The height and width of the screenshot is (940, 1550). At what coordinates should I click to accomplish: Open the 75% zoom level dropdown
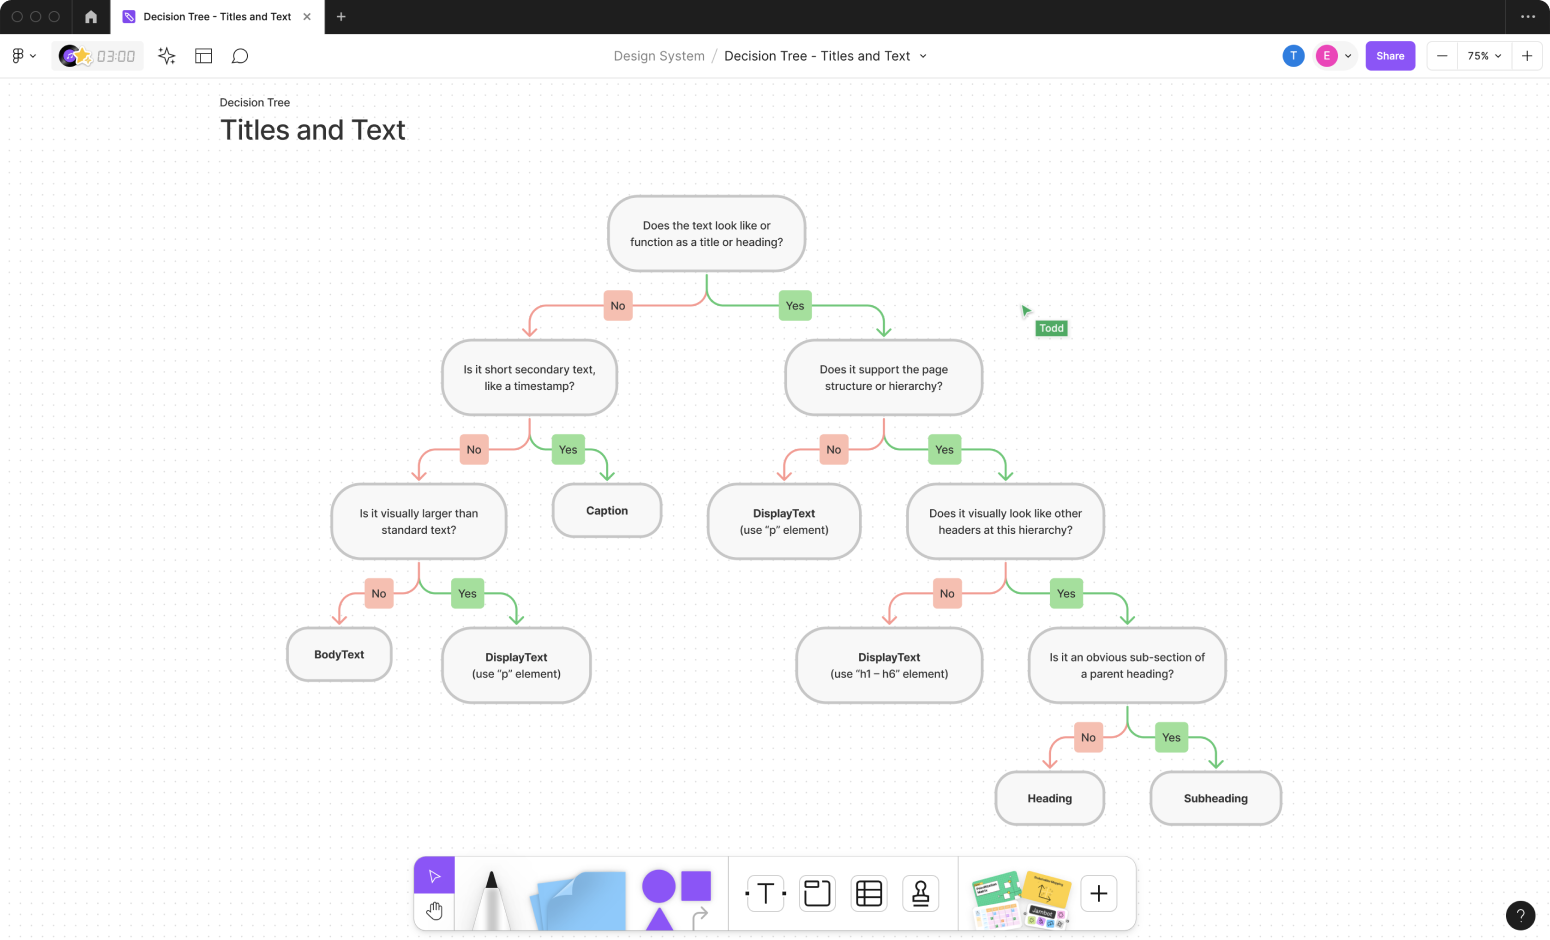1484,56
